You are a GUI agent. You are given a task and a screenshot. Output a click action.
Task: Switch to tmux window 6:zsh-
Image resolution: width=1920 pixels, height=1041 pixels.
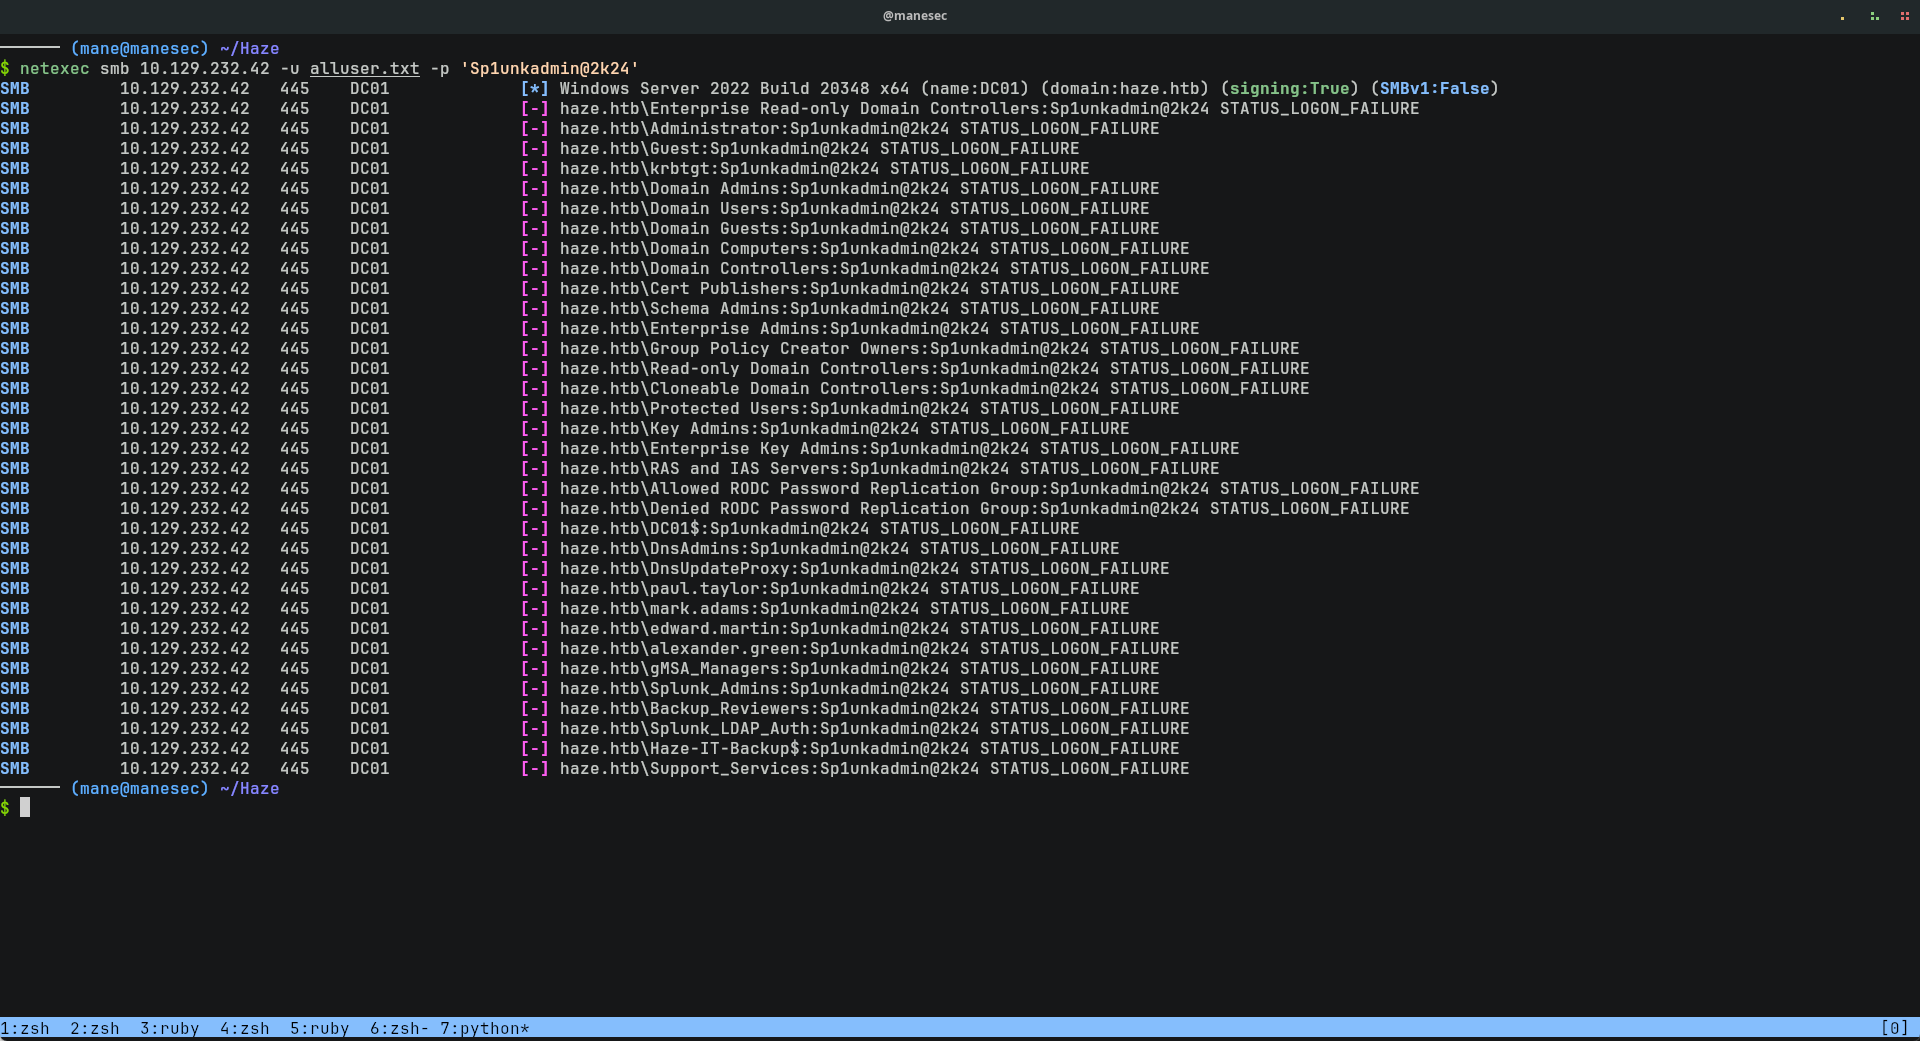[x=399, y=1028]
